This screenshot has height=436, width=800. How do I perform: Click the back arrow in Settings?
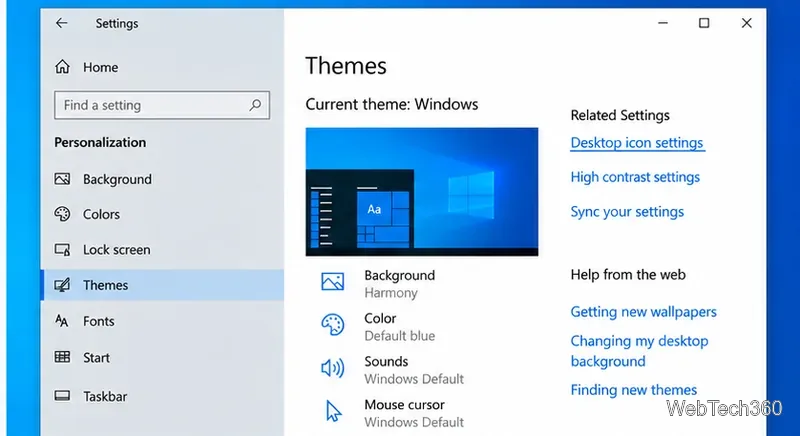62,23
